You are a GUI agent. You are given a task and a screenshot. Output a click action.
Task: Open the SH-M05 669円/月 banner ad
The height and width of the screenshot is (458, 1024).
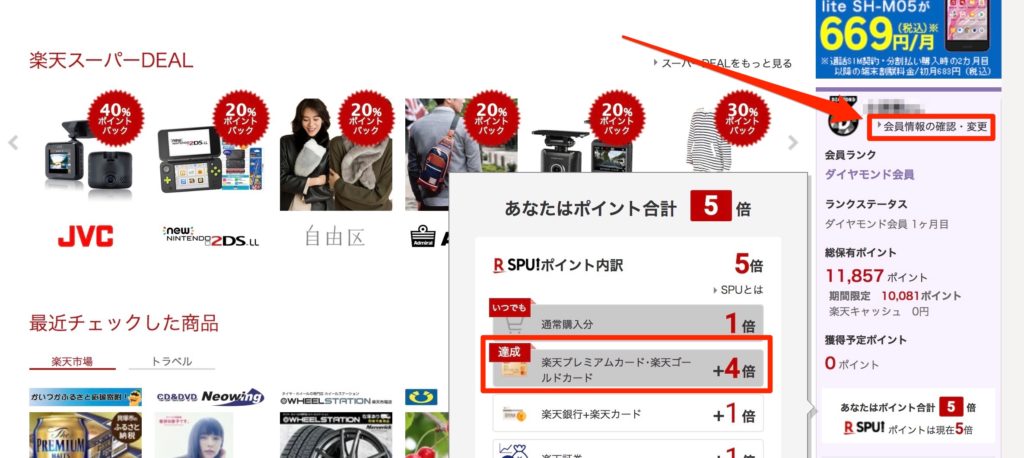pos(908,39)
